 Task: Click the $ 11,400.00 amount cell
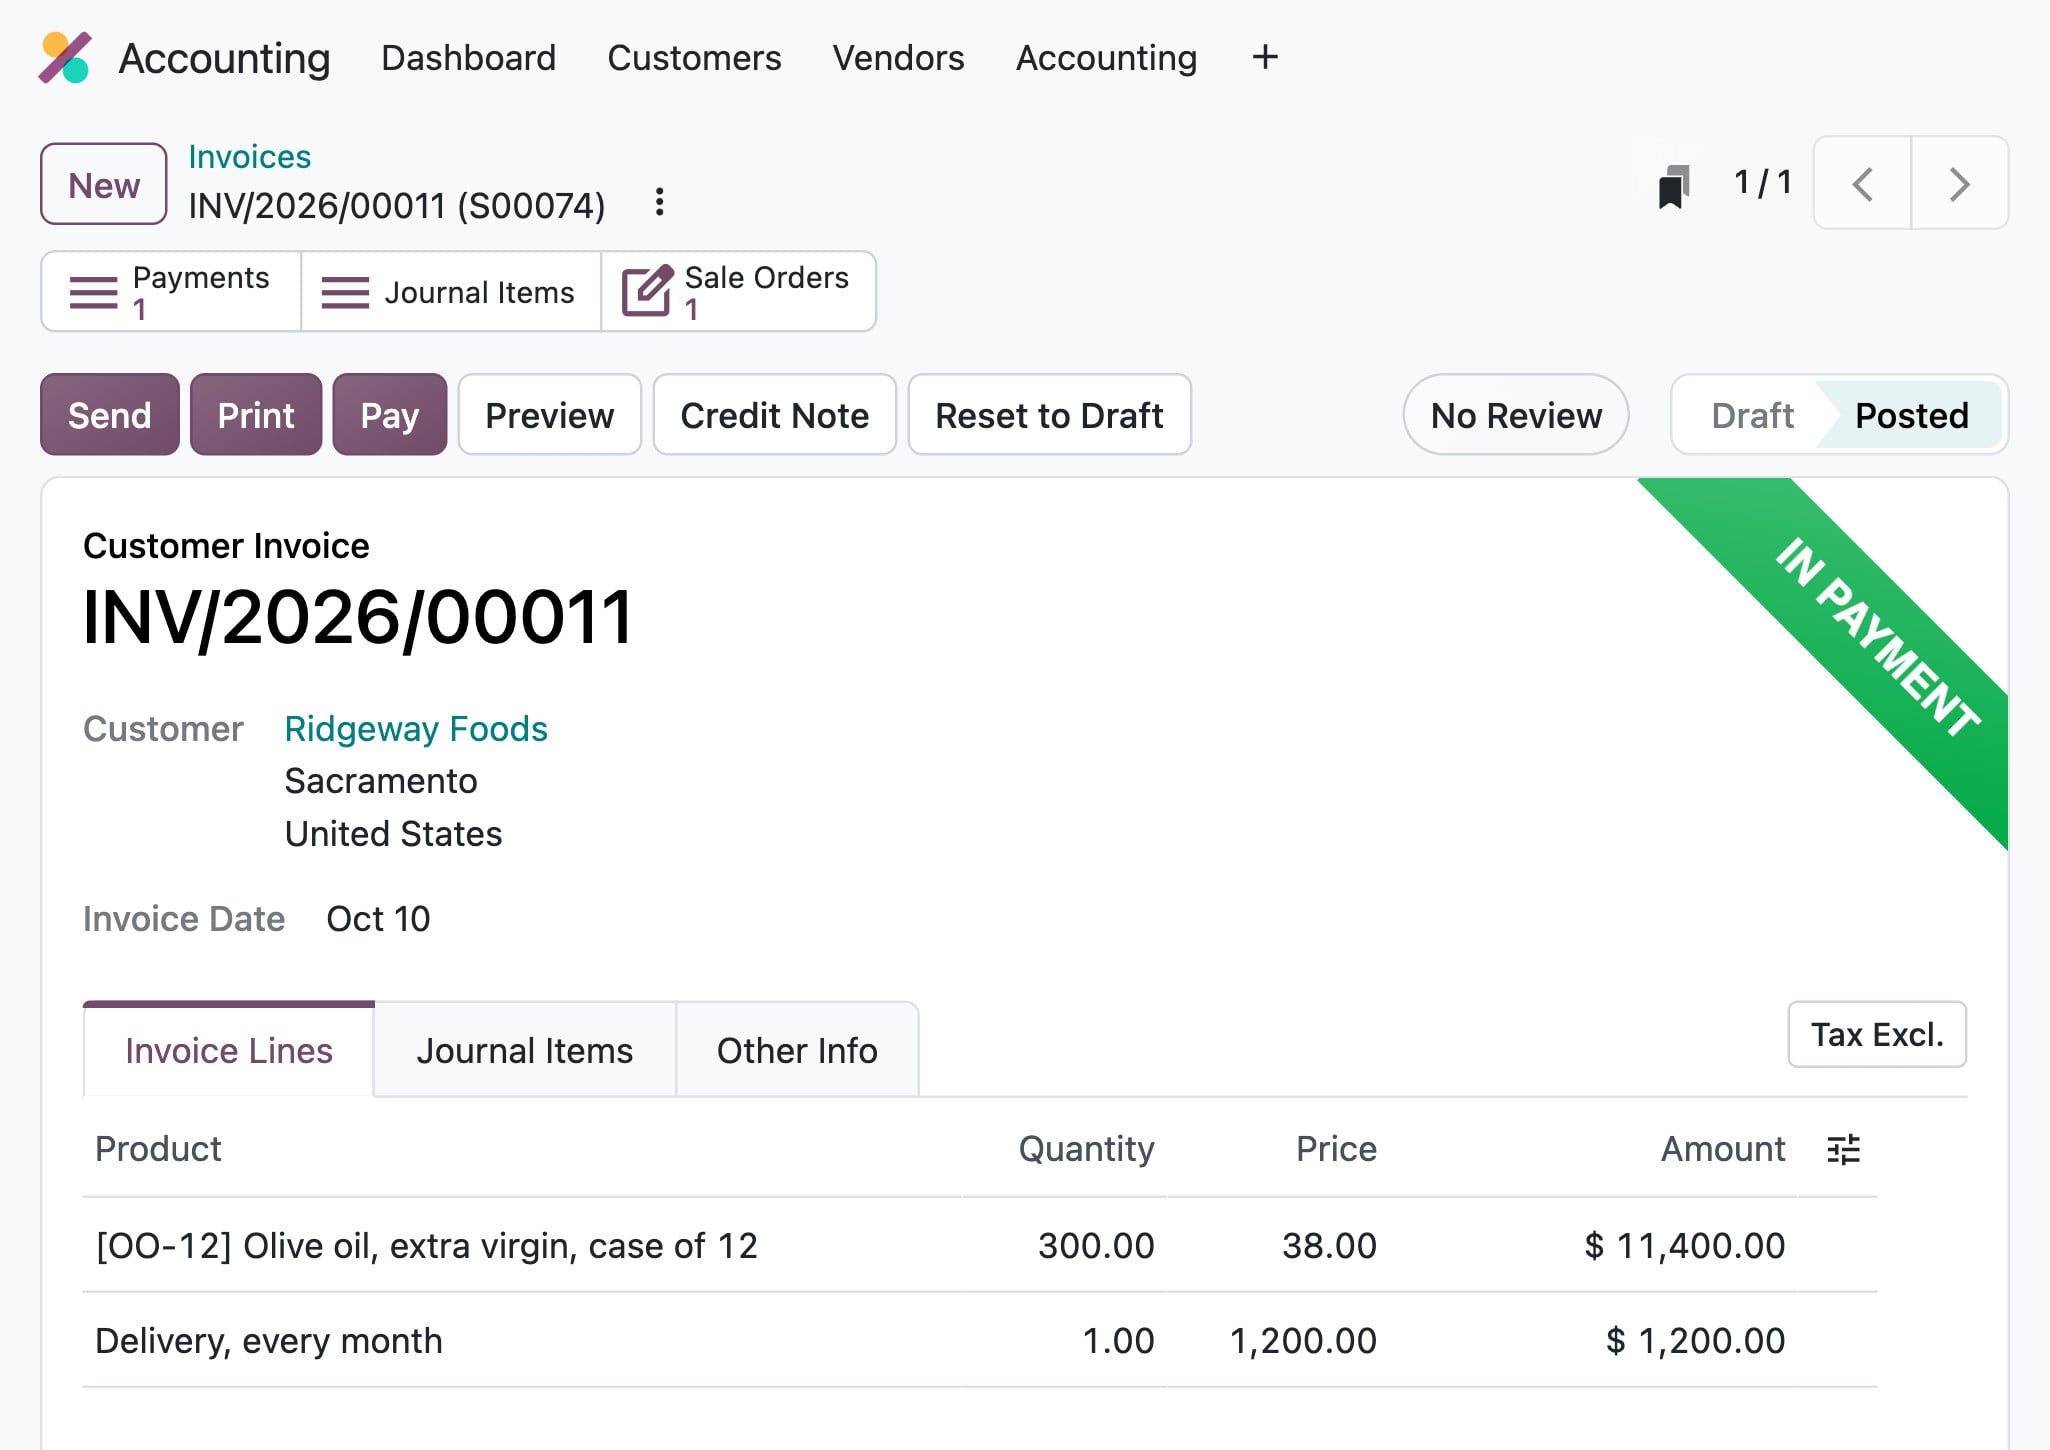(x=1685, y=1245)
